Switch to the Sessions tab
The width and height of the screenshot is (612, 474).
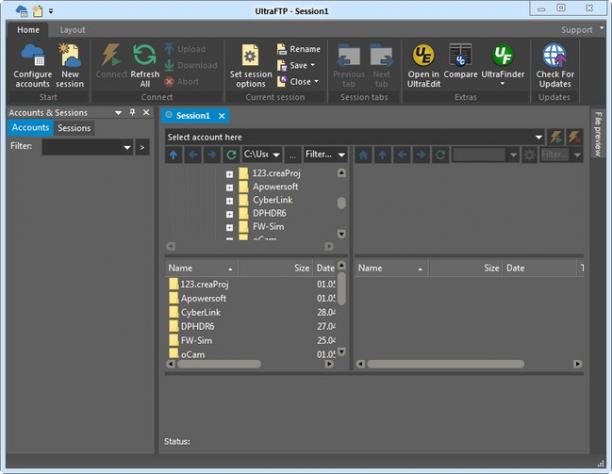pyautogui.click(x=74, y=128)
